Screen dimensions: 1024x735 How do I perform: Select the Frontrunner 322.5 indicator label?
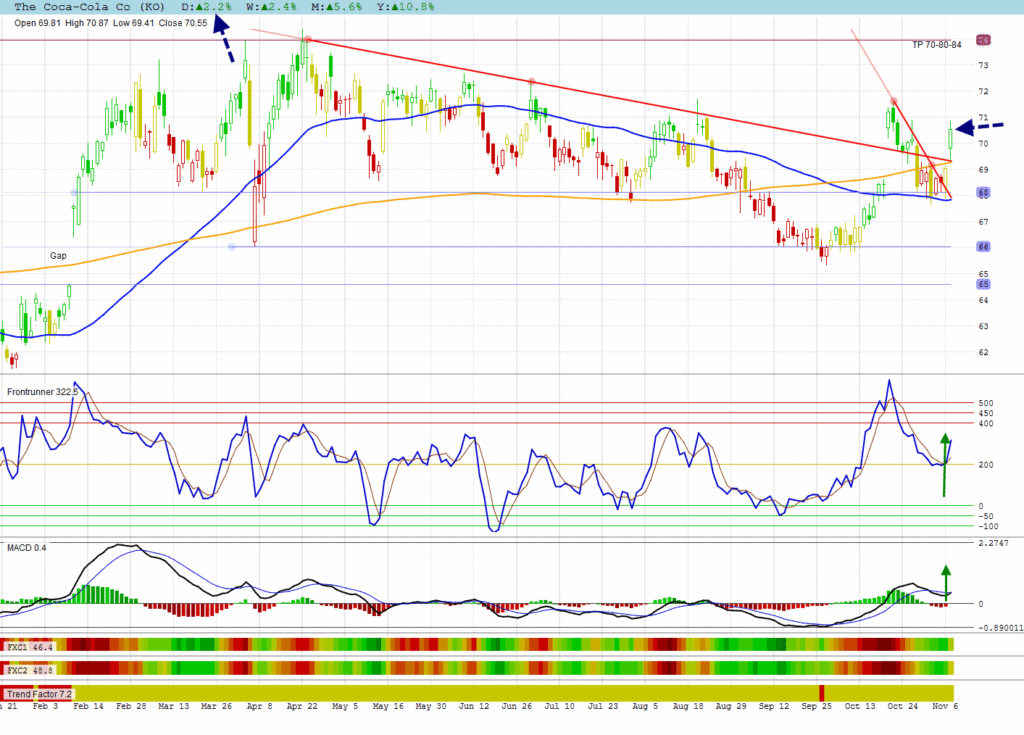tap(43, 391)
